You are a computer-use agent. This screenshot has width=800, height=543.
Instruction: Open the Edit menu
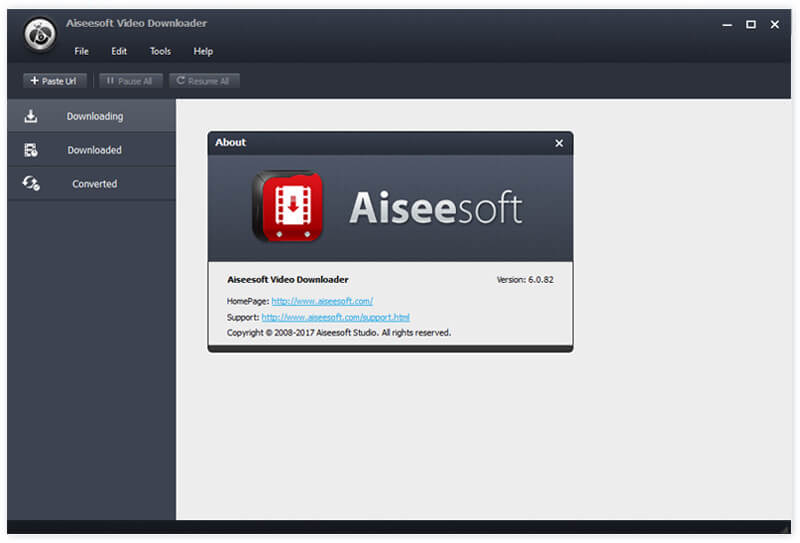119,51
